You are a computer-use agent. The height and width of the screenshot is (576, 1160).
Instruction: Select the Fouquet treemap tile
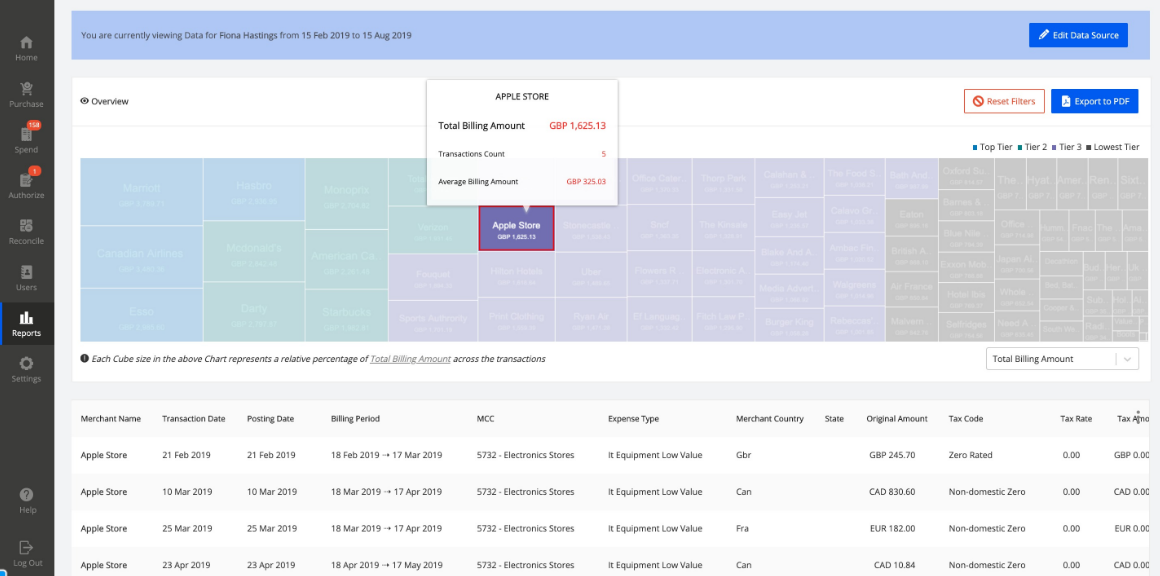(x=433, y=277)
